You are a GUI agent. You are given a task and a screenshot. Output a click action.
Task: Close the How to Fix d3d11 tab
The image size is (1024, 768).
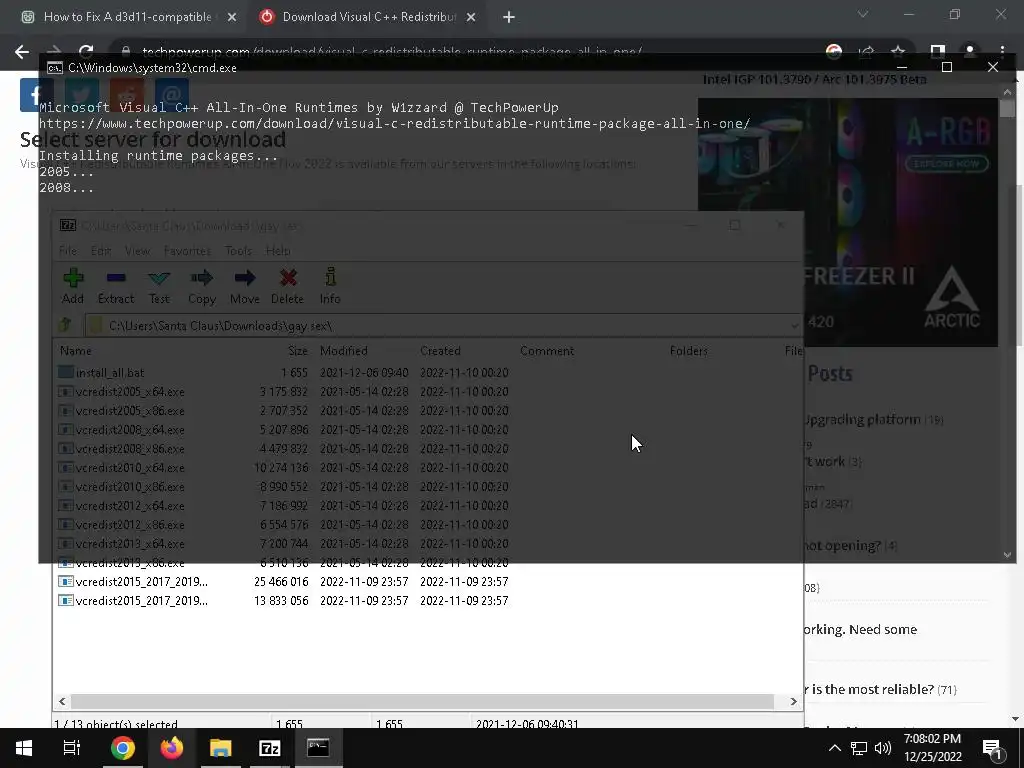point(232,18)
